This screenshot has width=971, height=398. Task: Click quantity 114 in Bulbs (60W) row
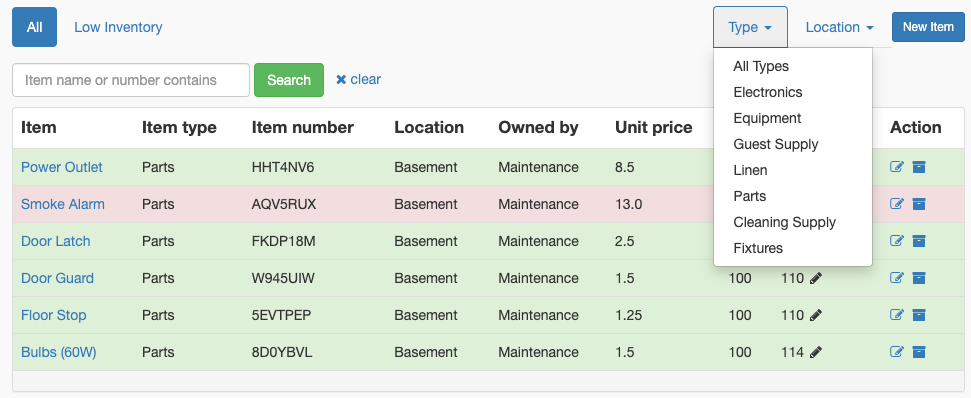click(793, 352)
